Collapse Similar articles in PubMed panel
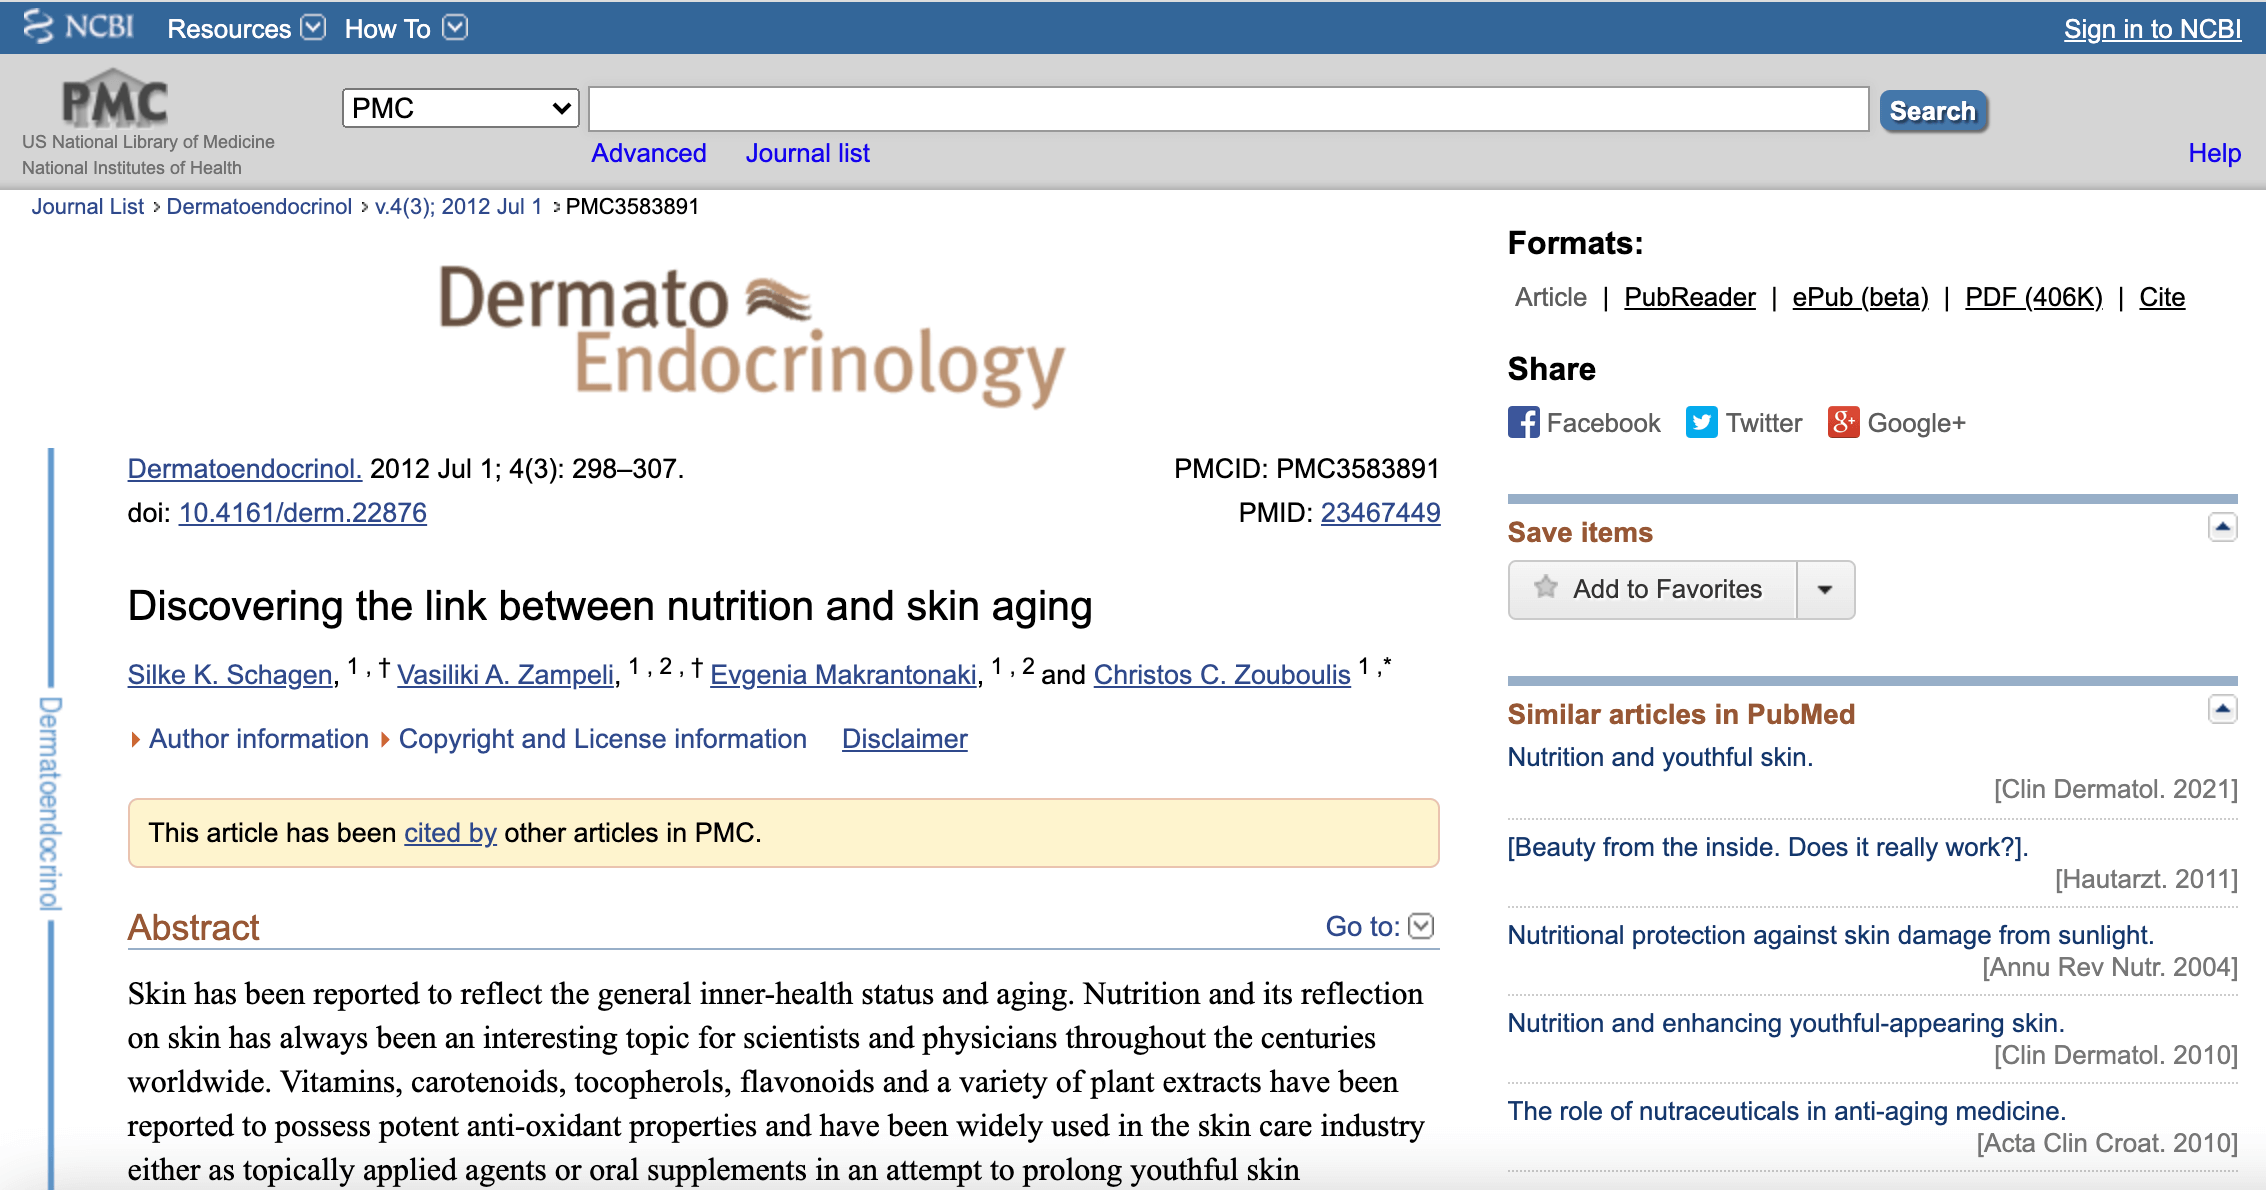This screenshot has width=2266, height=1190. coord(2222,710)
